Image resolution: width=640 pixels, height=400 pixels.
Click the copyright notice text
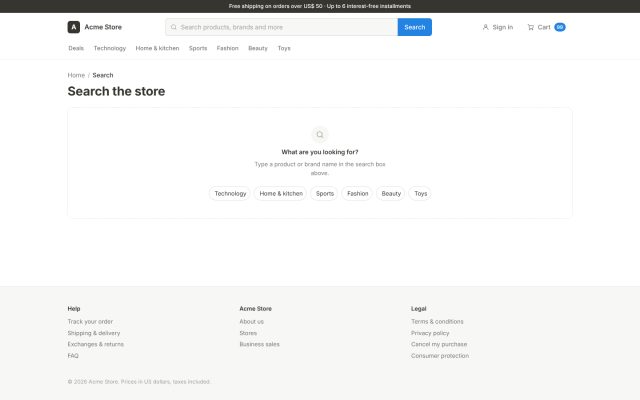point(139,382)
